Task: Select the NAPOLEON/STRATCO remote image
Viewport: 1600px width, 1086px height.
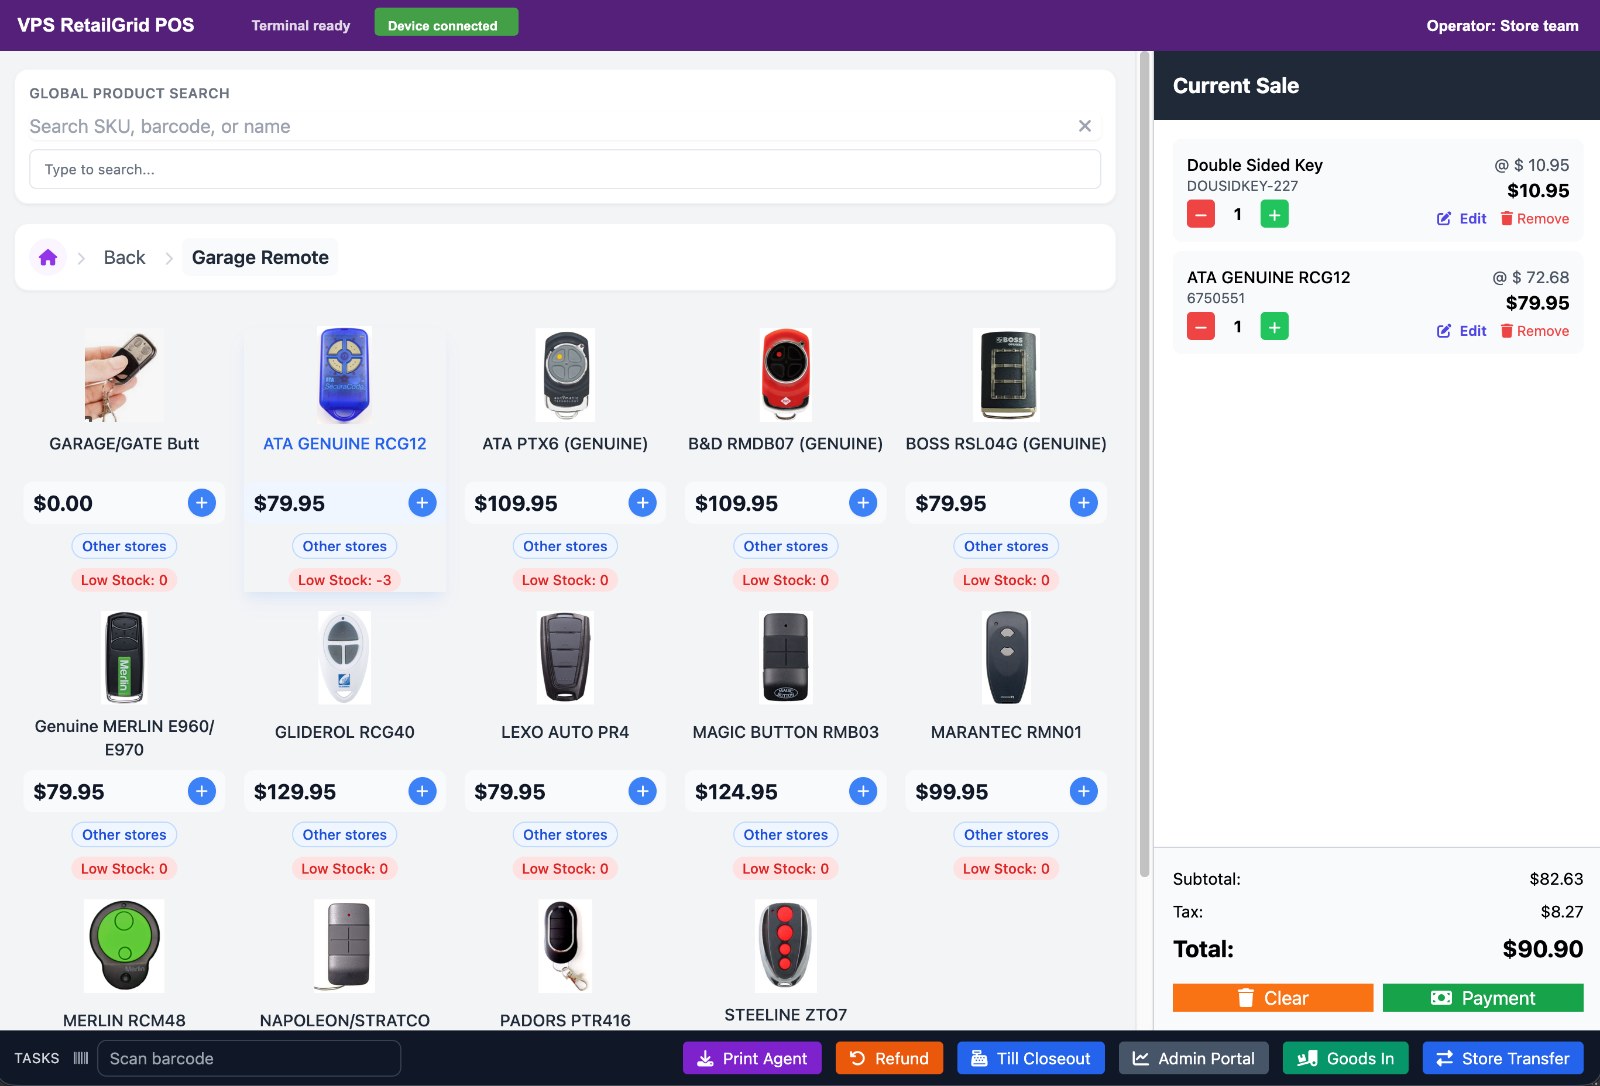Action: coord(345,946)
